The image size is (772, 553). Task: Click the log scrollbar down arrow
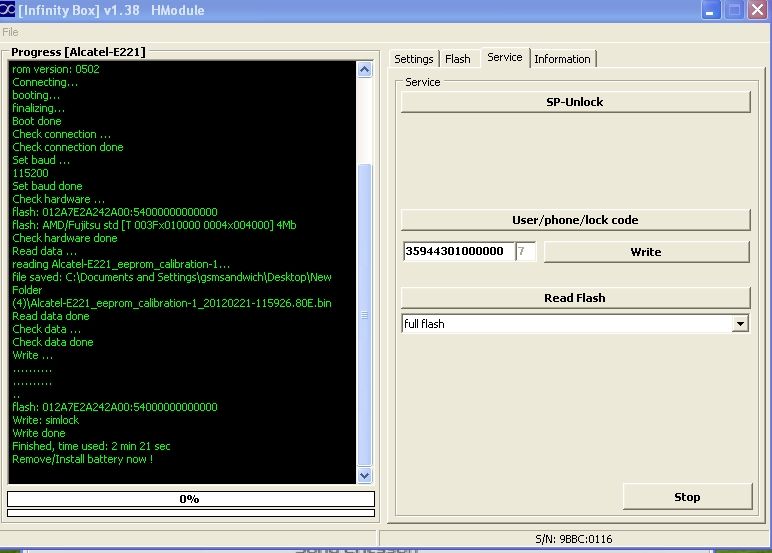364,477
